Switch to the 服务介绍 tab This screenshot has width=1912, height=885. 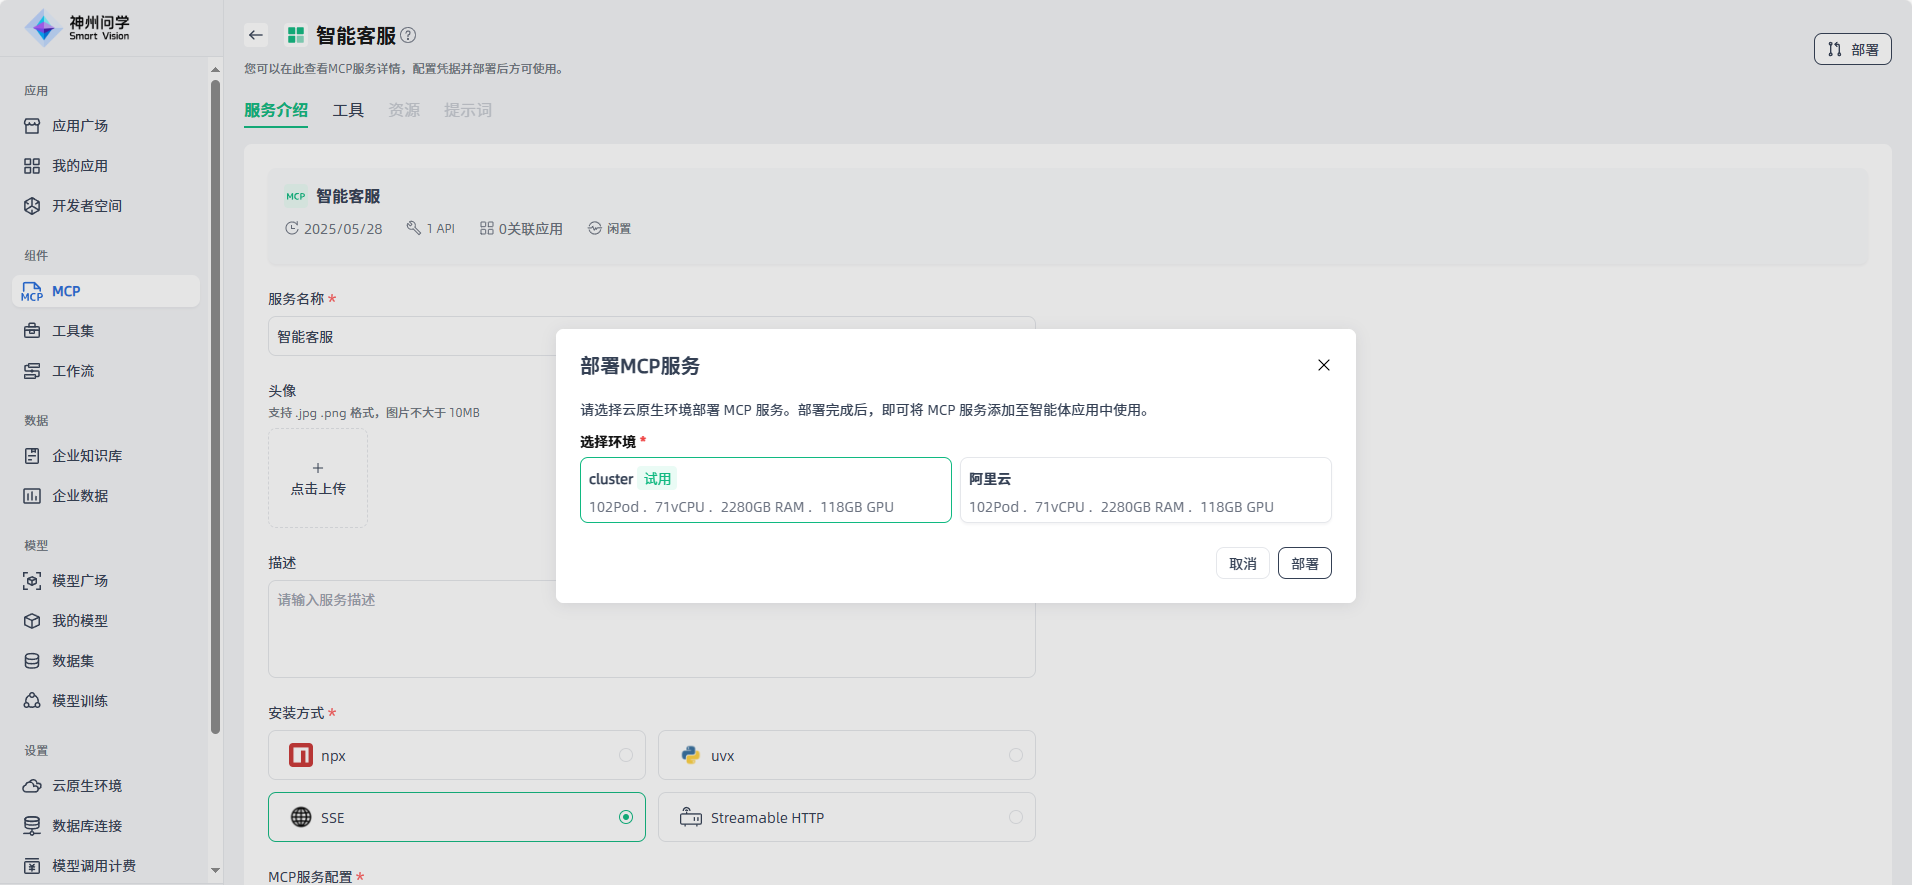coord(276,110)
